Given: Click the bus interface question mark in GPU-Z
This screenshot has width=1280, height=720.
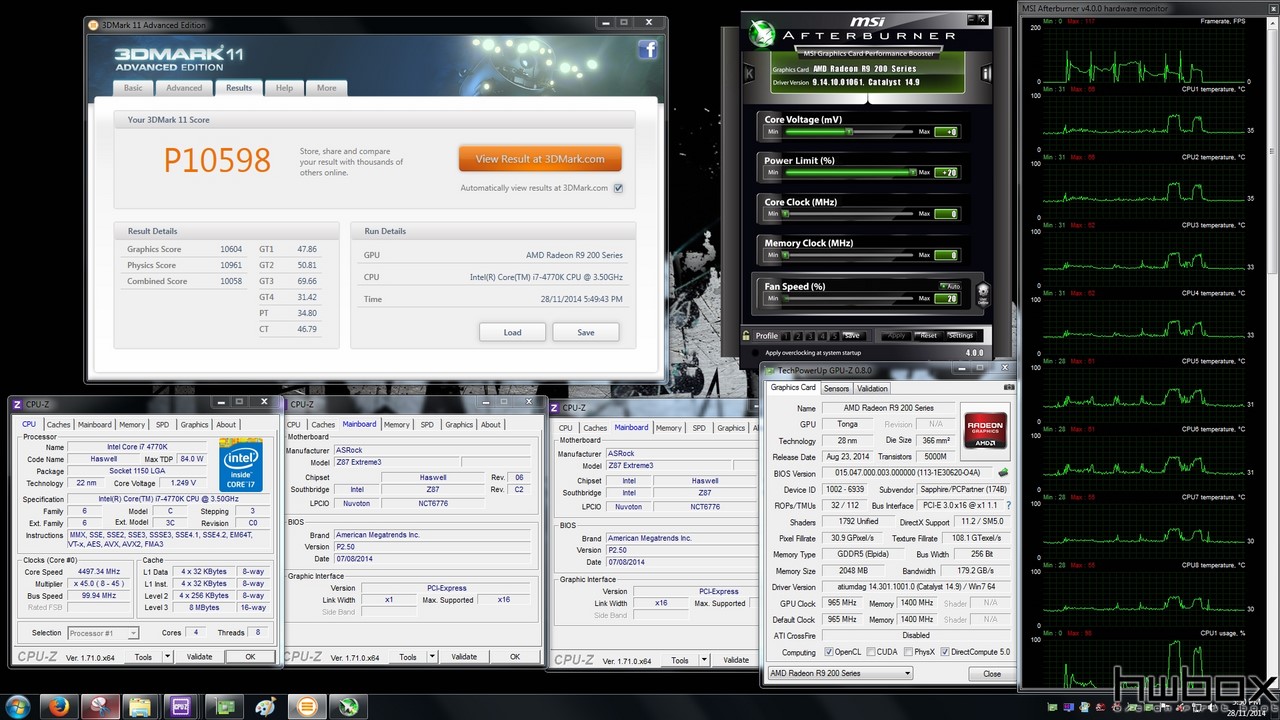Looking at the screenshot, I should click(1008, 505).
